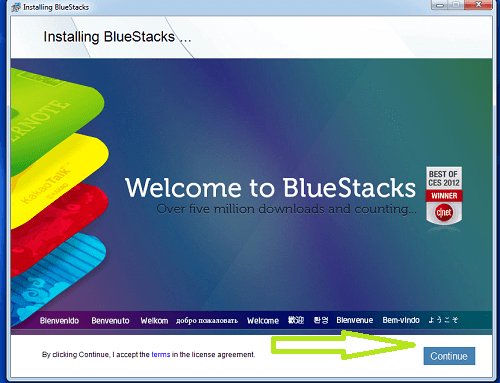Click the Best of CES 2012 badge
This screenshot has height=383, width=500.
[x=444, y=196]
